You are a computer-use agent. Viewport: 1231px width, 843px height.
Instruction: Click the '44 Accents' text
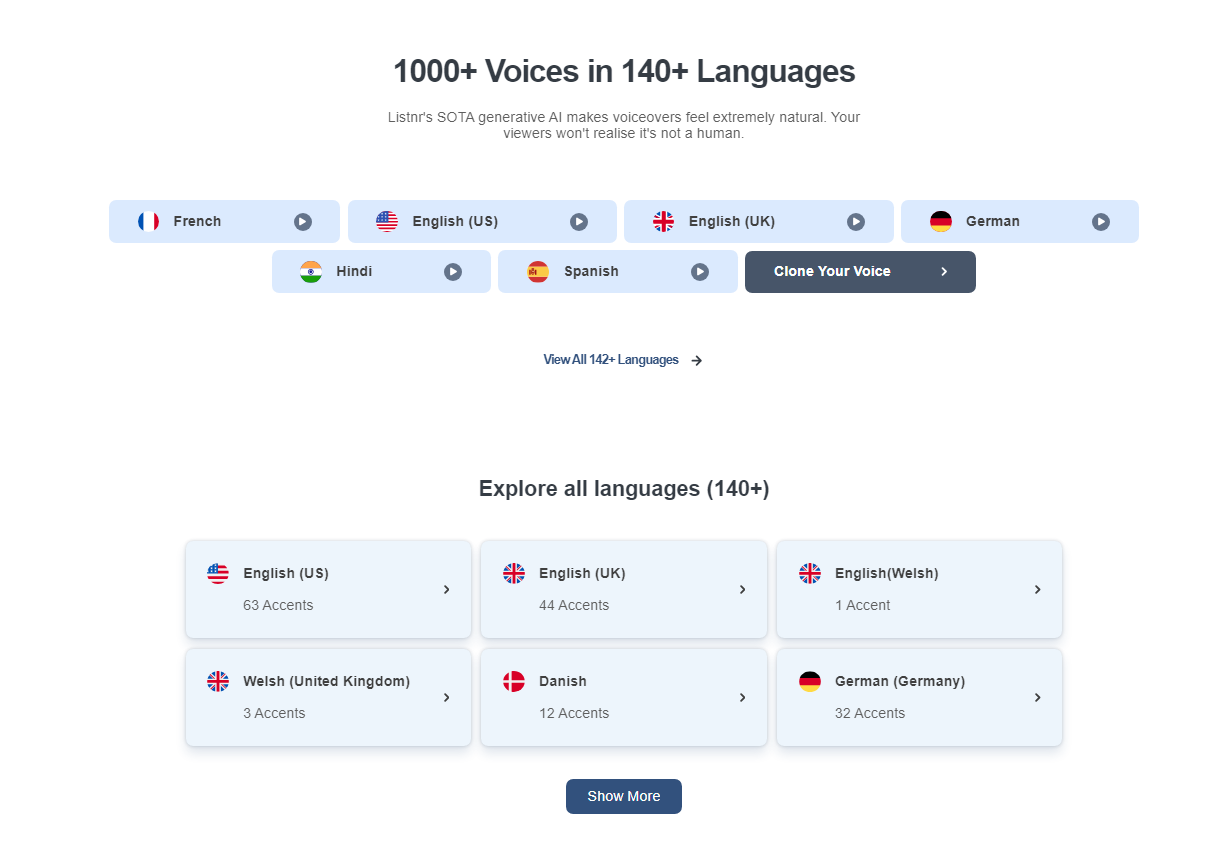(x=574, y=605)
